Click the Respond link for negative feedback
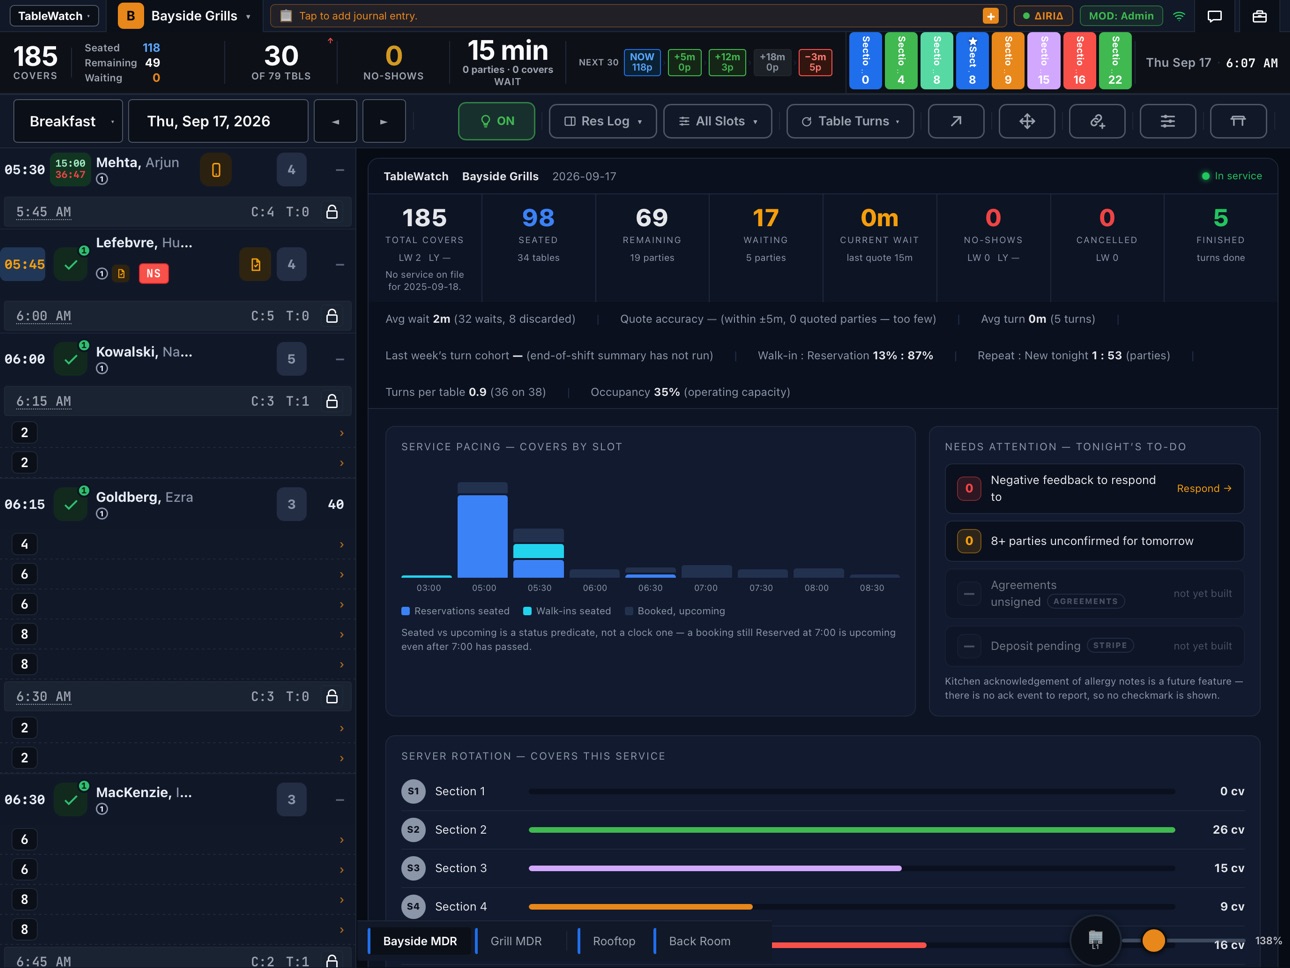Screen dimensions: 1290x968 (x=1204, y=488)
